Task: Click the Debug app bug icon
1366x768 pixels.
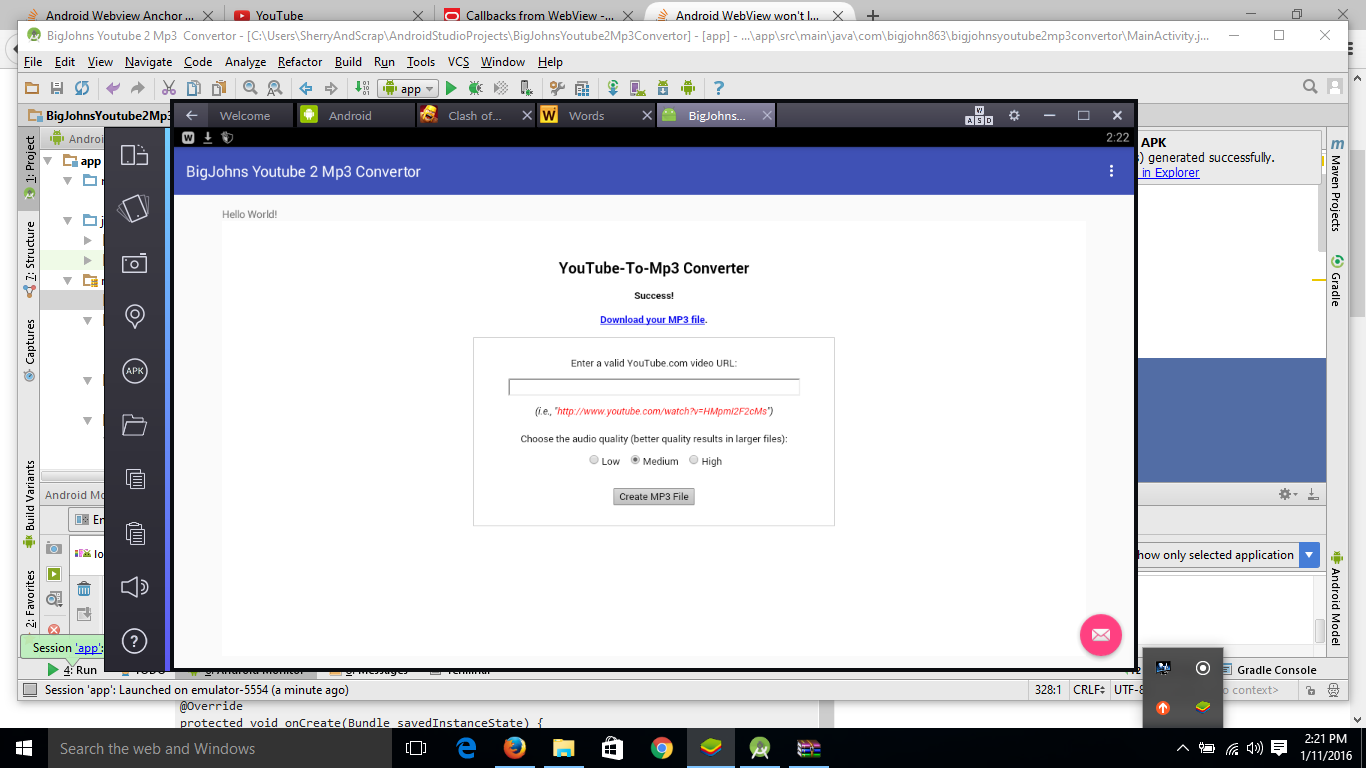Action: 477,88
